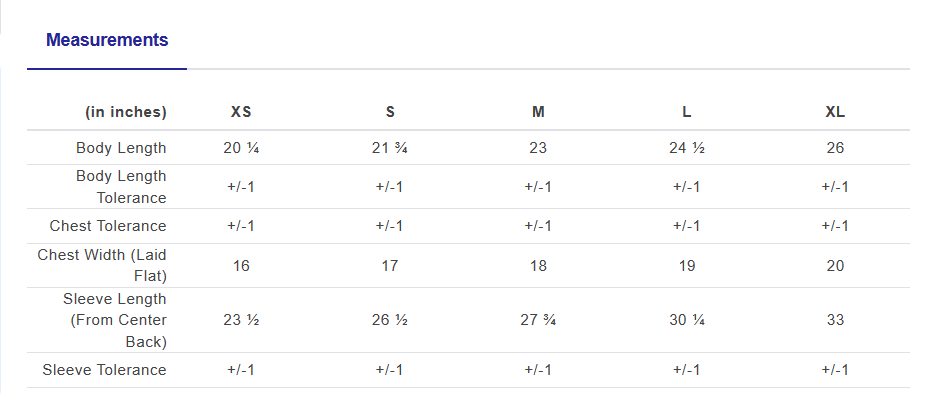Click the Sleeve Length (From Center Back) label

115,320
